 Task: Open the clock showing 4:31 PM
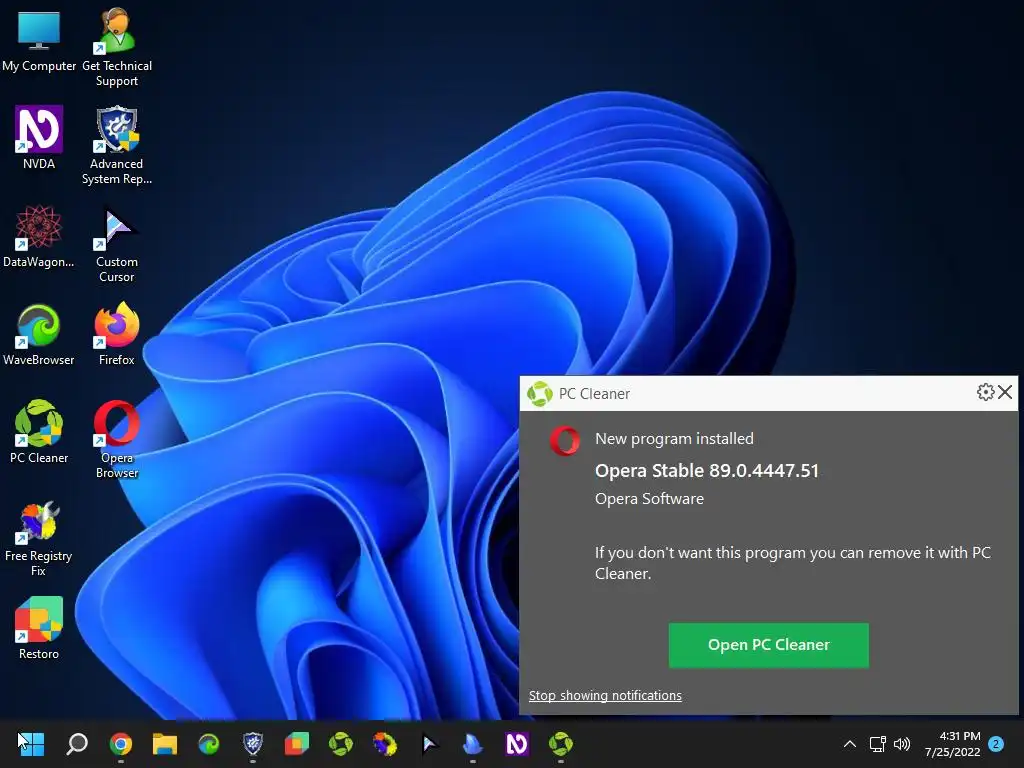[x=953, y=744]
